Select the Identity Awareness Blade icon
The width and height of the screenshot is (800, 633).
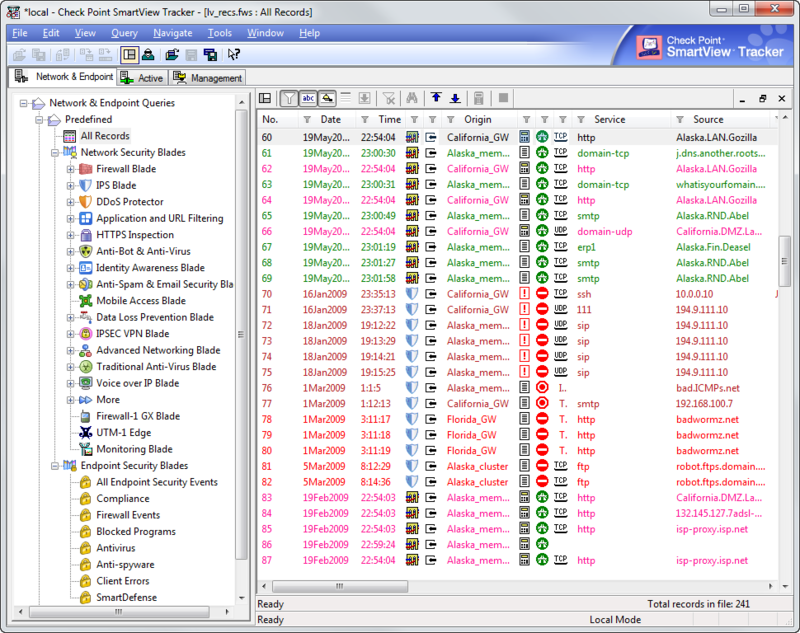pyautogui.click(x=85, y=268)
